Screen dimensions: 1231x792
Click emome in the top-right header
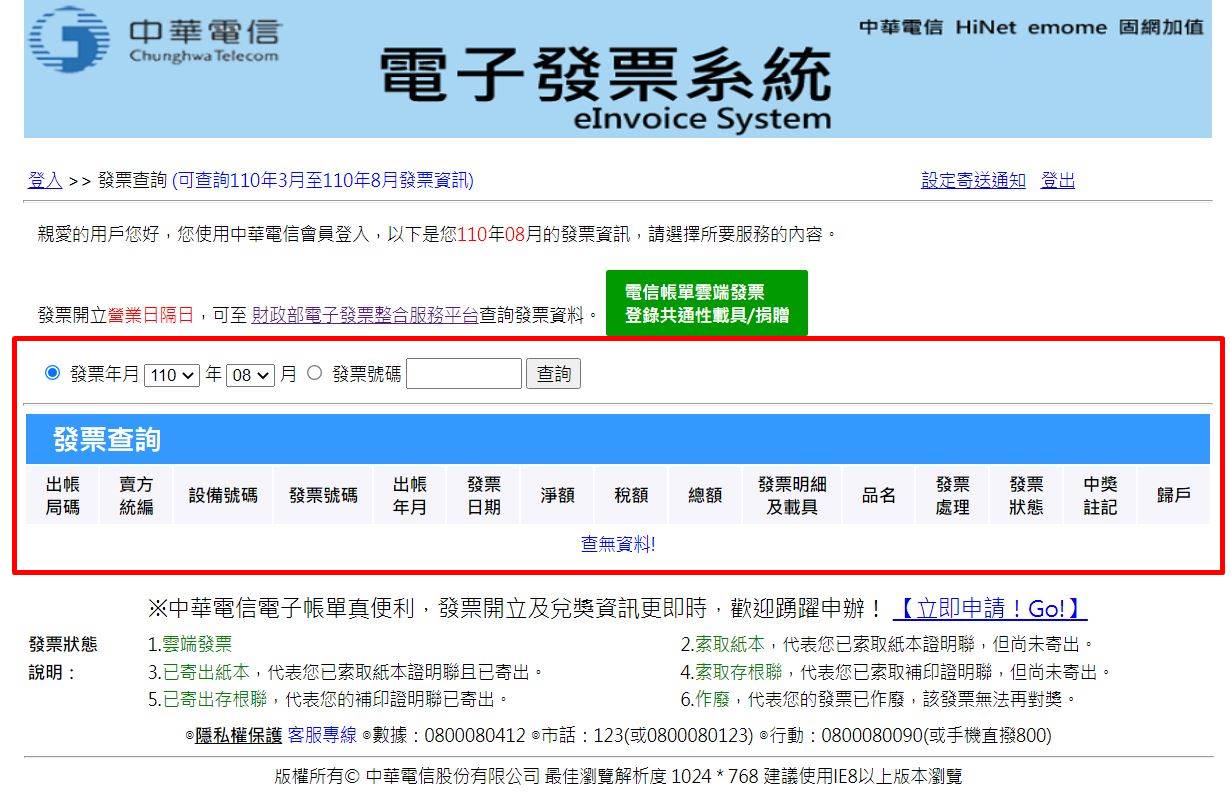[x=1067, y=28]
